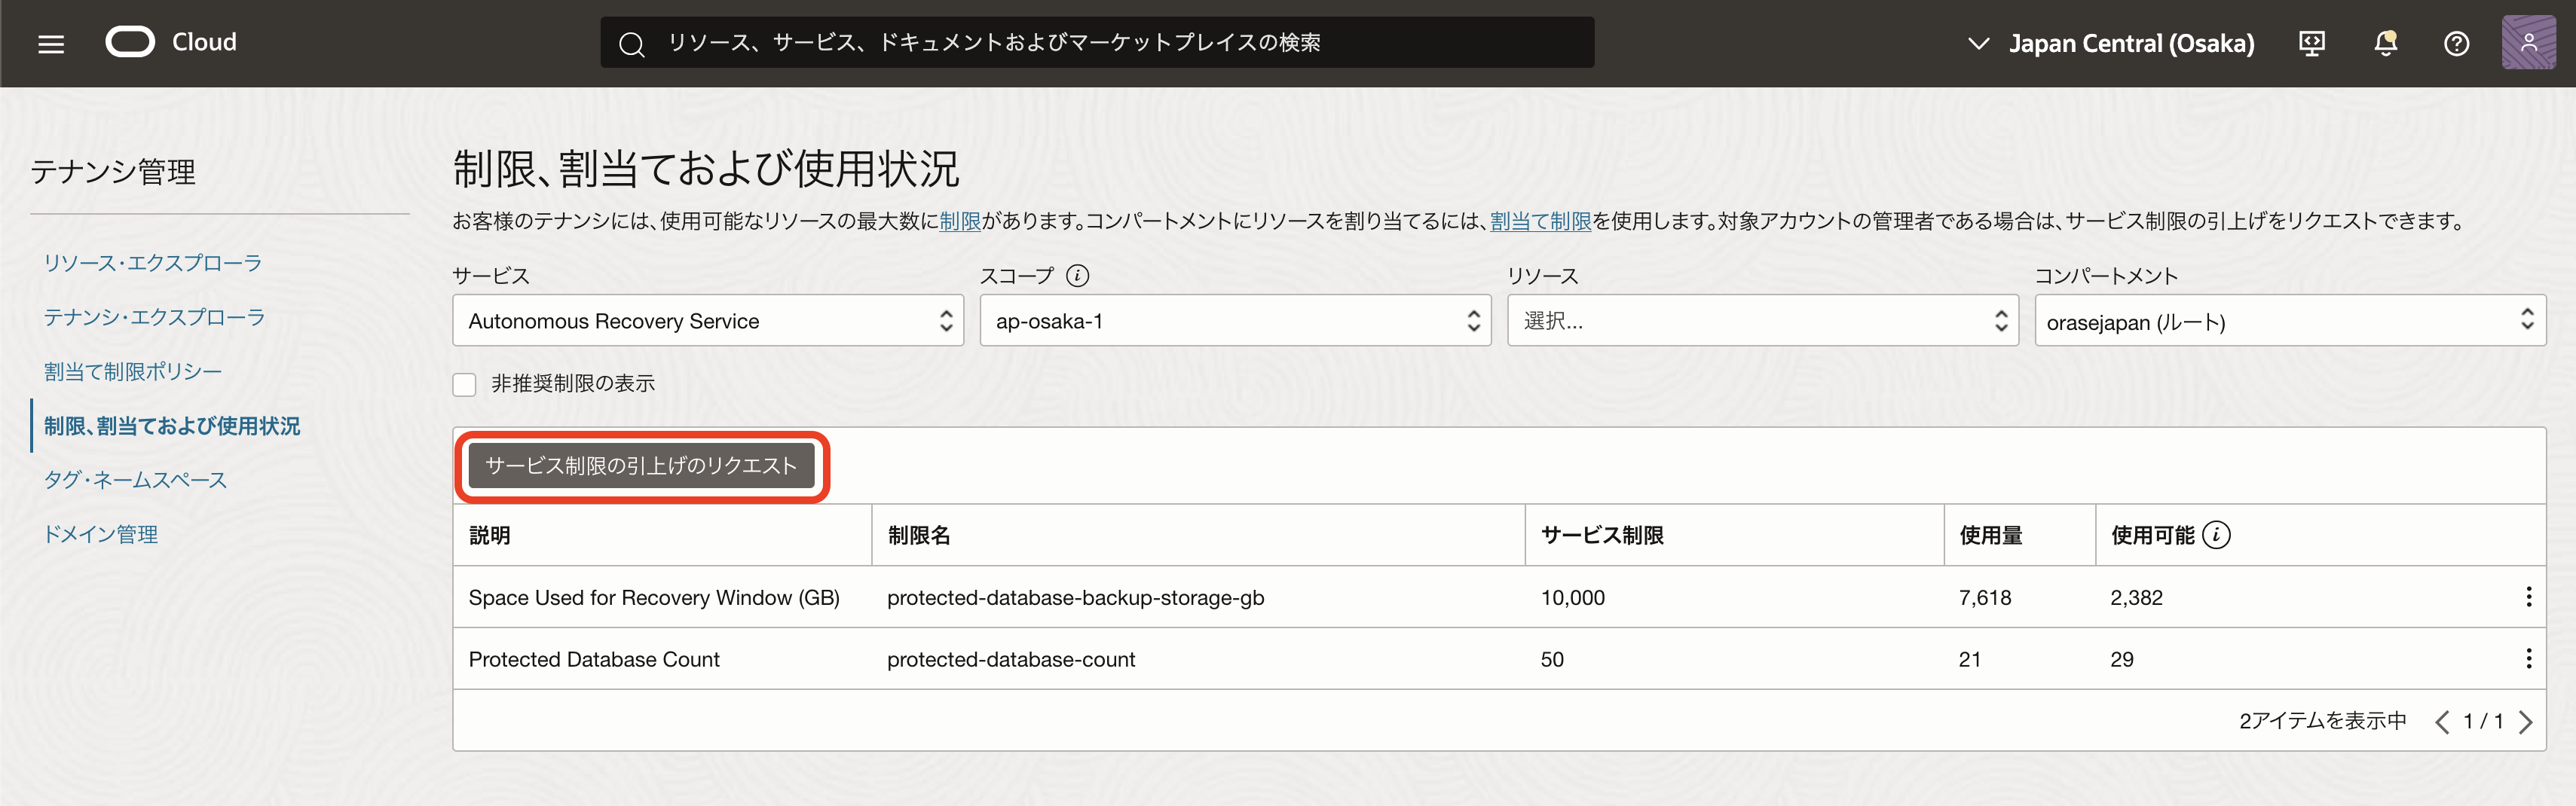Open actions menu for Protected Database Count row
The height and width of the screenshot is (806, 2576).
(x=2528, y=658)
